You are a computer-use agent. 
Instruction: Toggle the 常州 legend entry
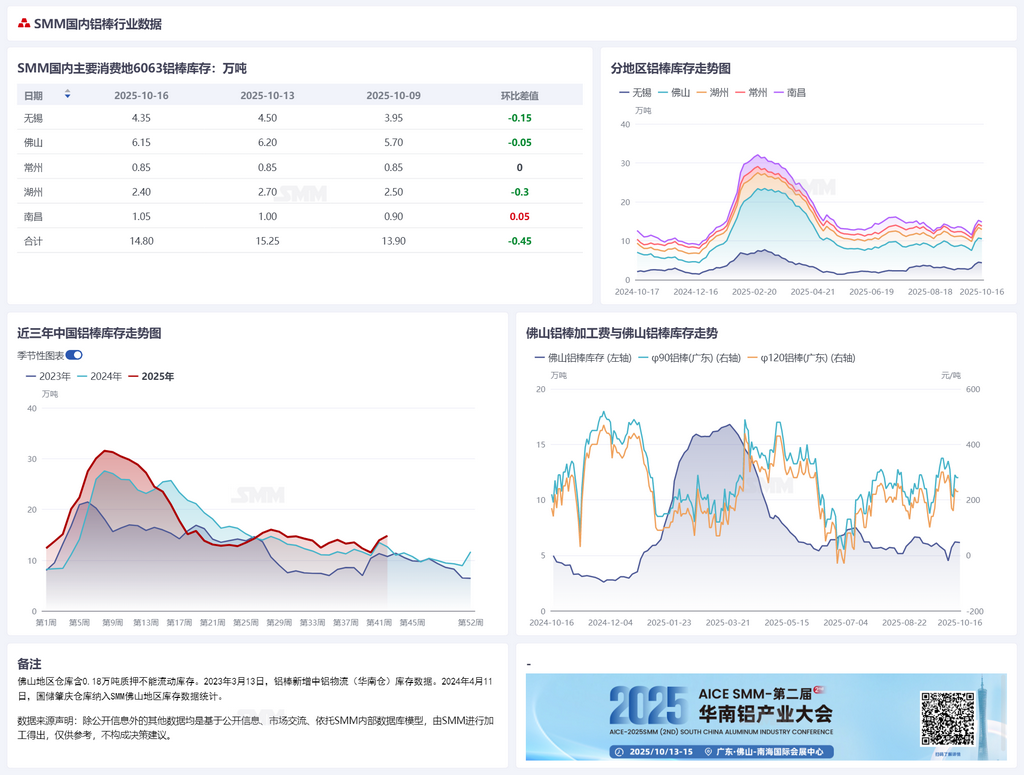(x=755, y=92)
